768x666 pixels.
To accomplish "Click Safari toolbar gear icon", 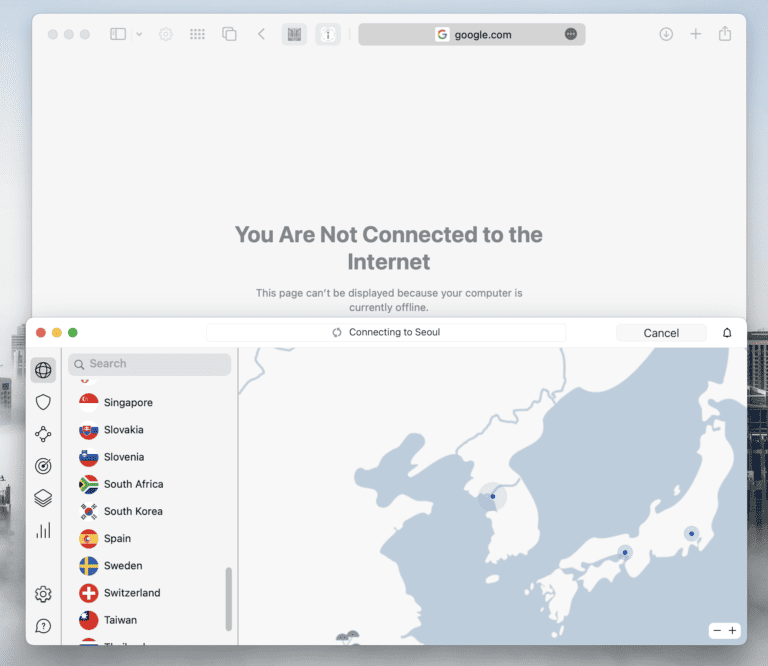I will click(x=166, y=34).
